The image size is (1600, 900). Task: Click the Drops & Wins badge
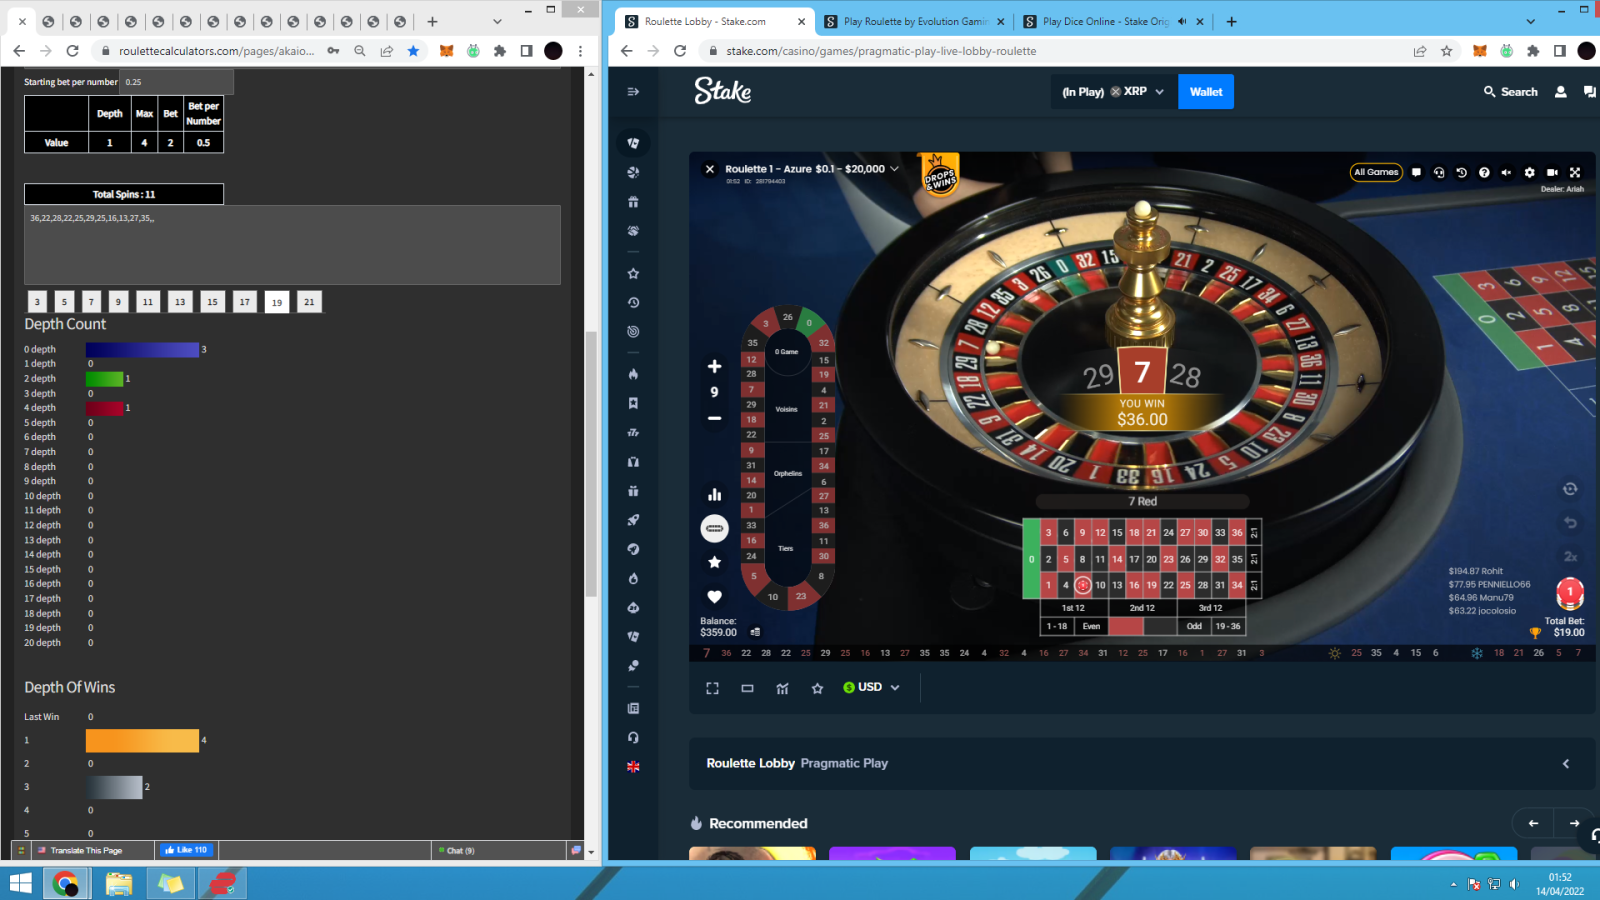click(939, 176)
